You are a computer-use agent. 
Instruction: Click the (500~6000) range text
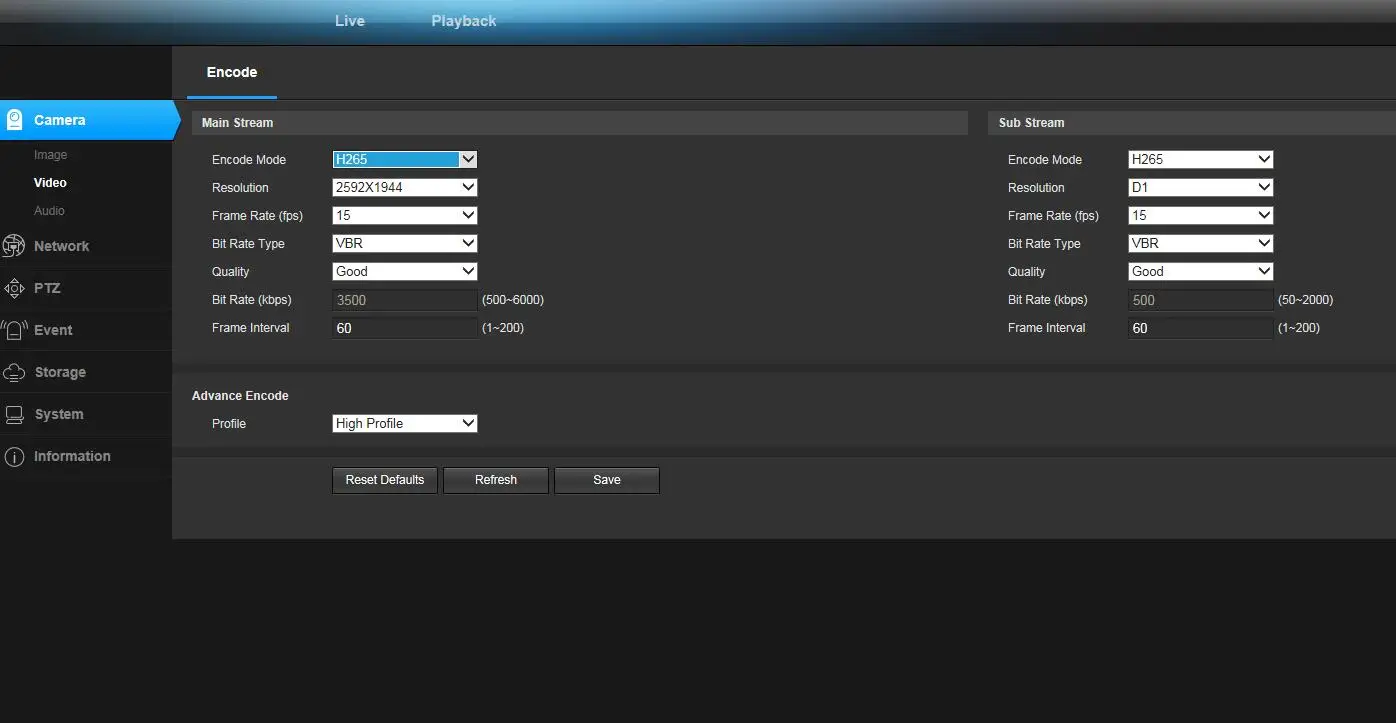[513, 300]
